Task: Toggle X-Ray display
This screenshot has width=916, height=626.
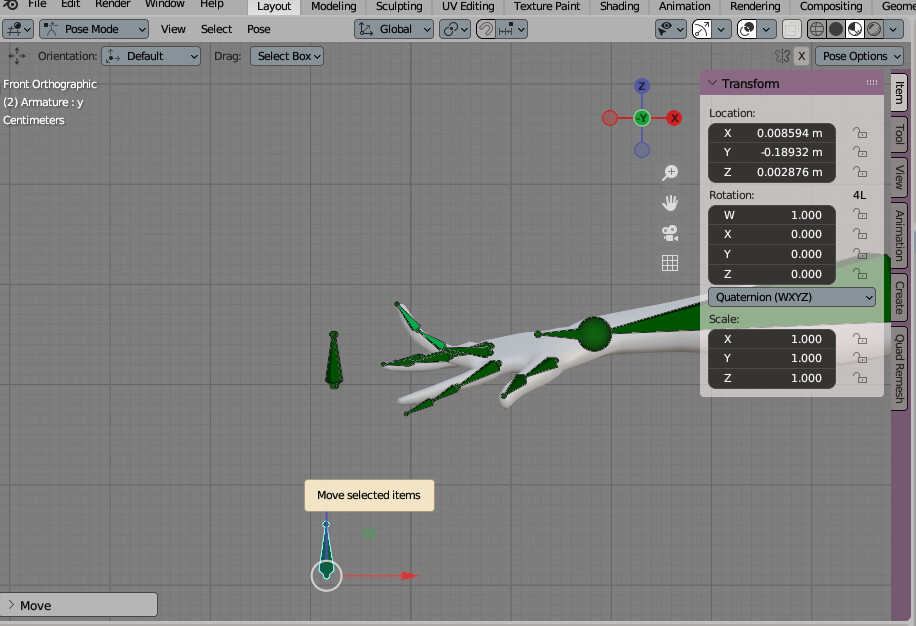Action: coord(792,29)
